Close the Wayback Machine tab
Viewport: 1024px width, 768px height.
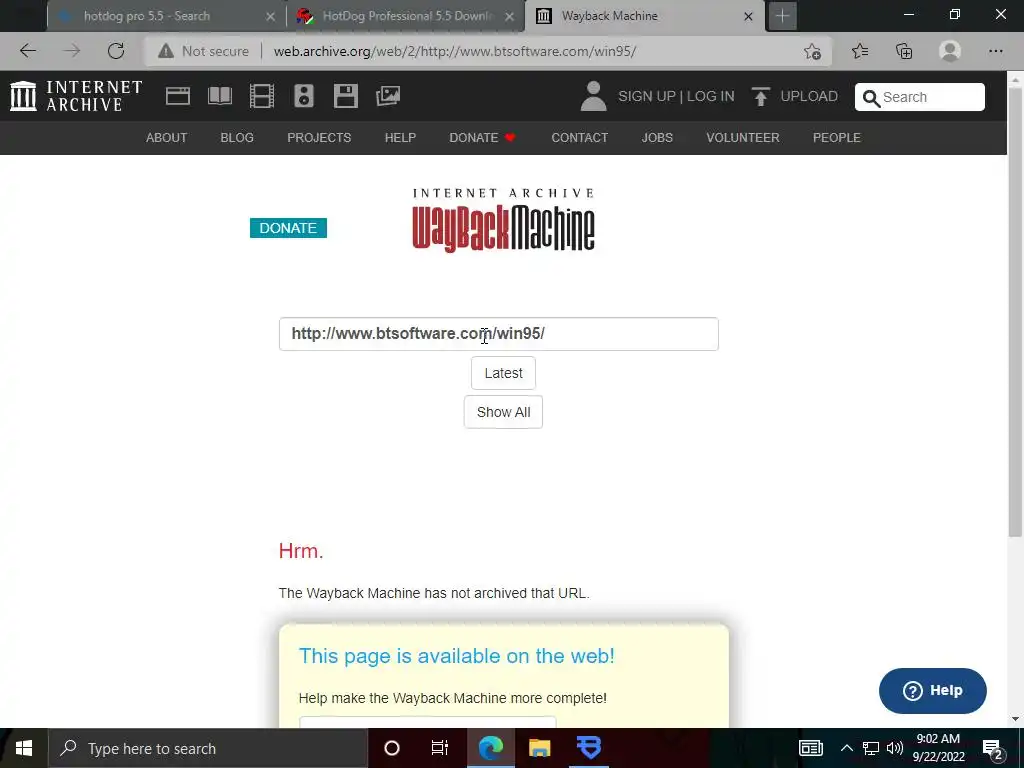coord(748,16)
